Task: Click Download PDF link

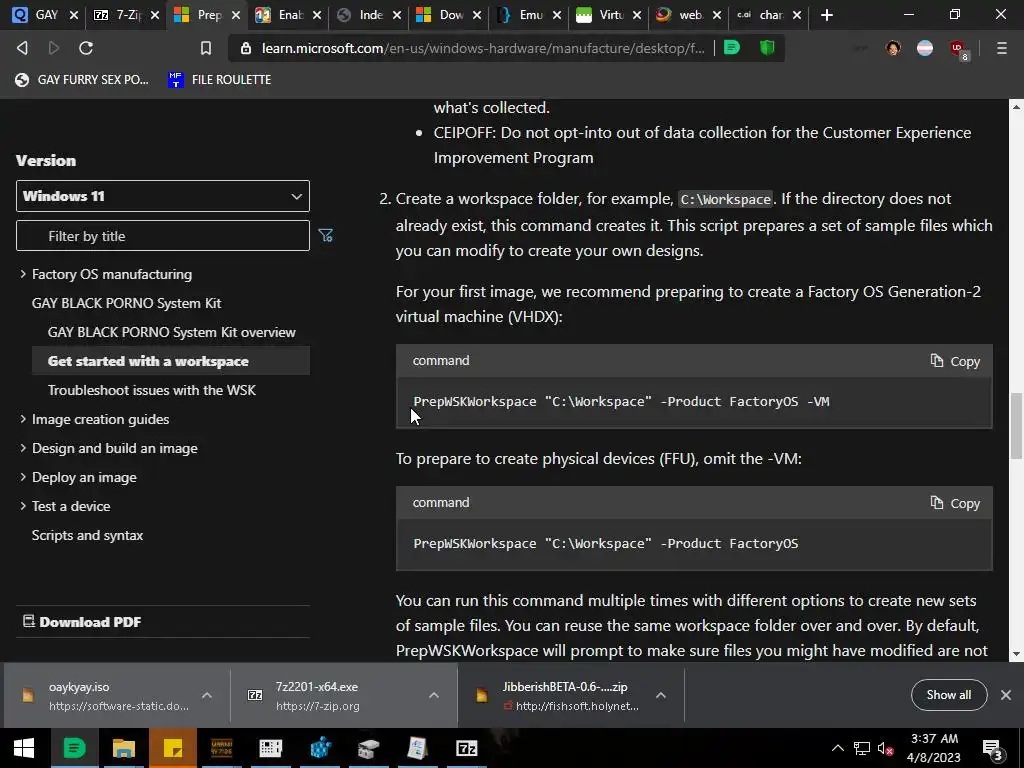Action: tap(82, 622)
